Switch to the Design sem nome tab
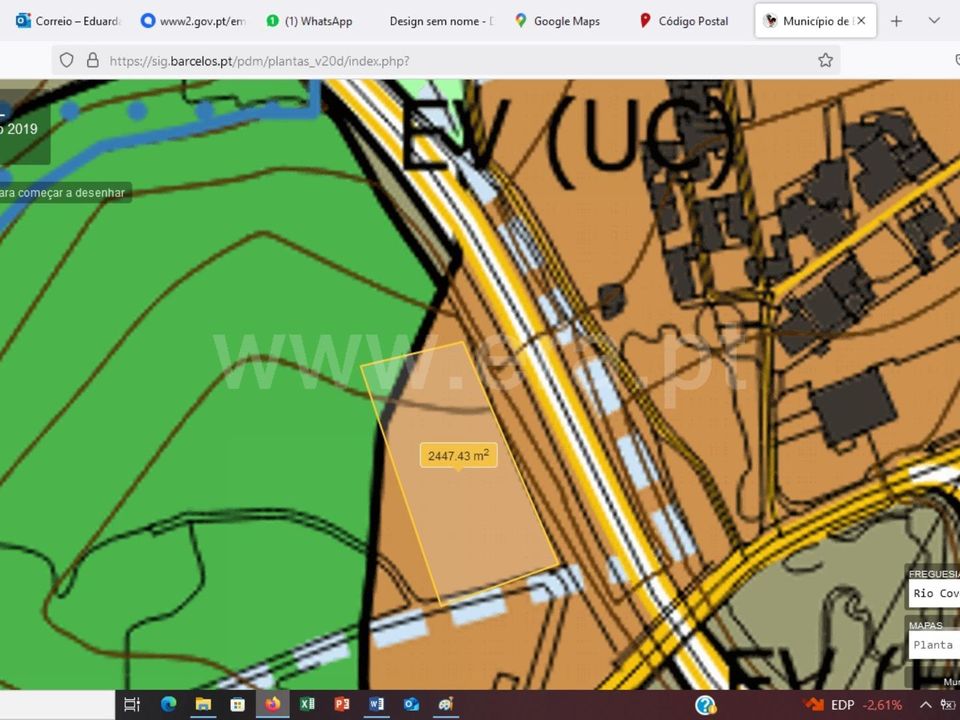Screen dimensions: 960x720 pos(441,21)
